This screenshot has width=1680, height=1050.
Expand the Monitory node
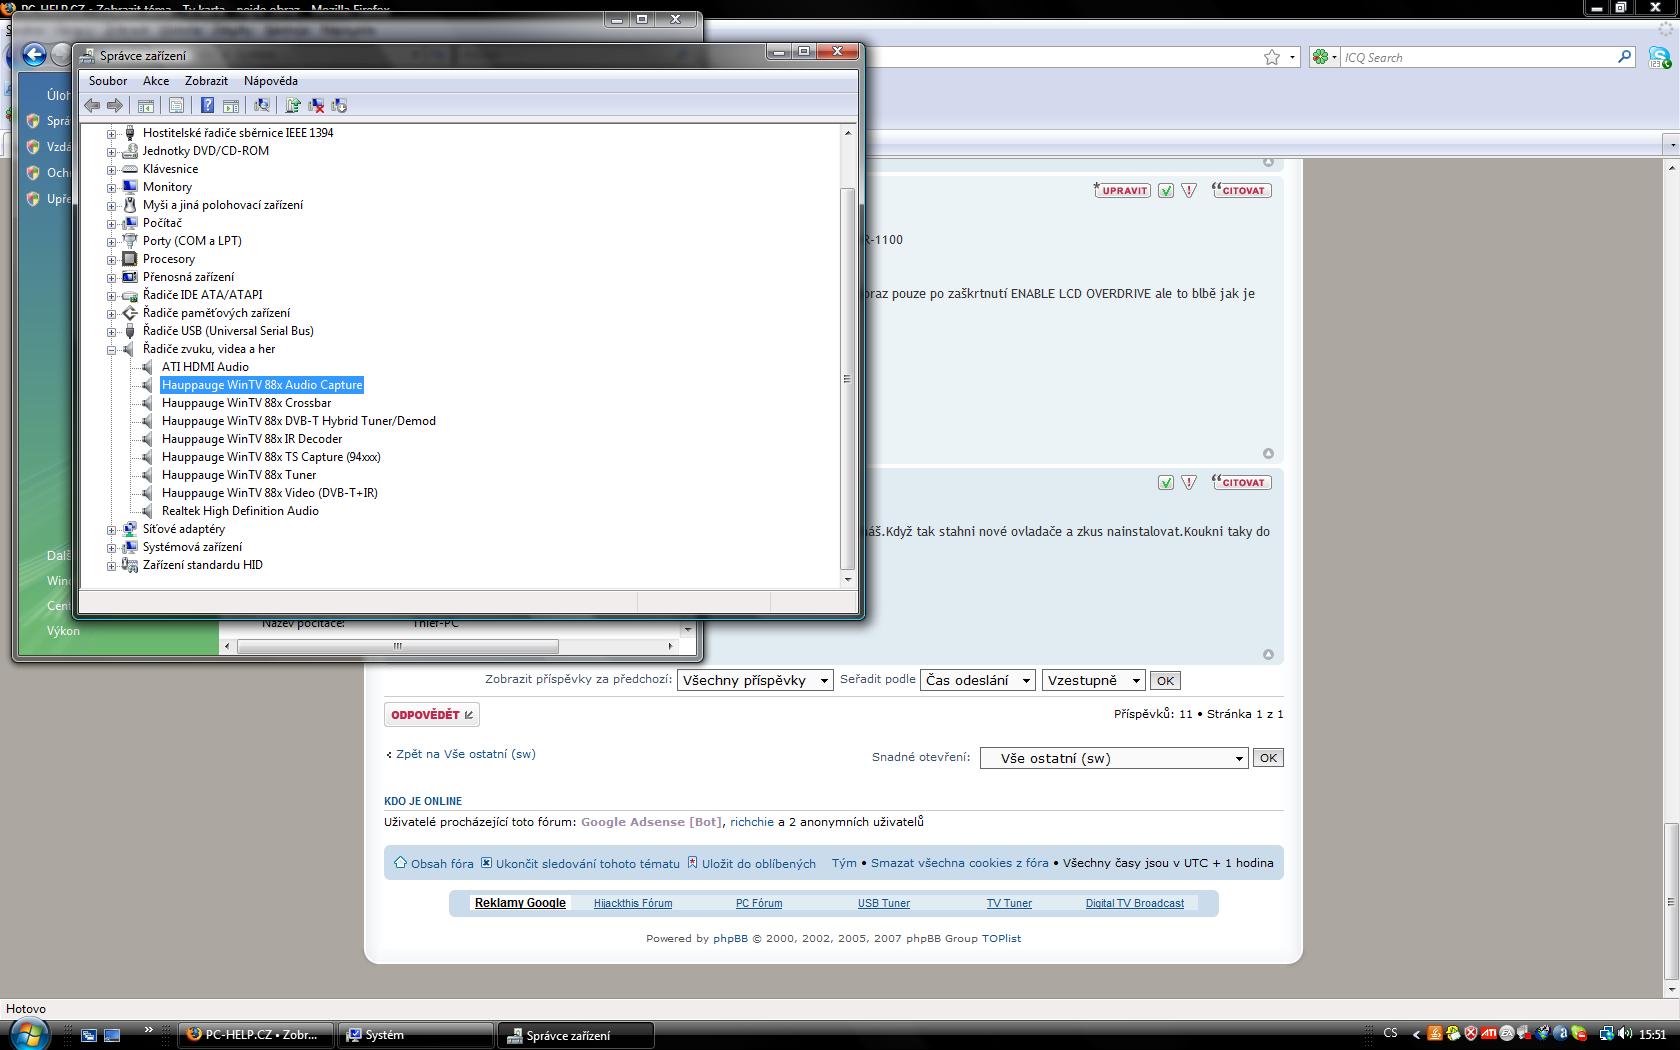click(112, 187)
